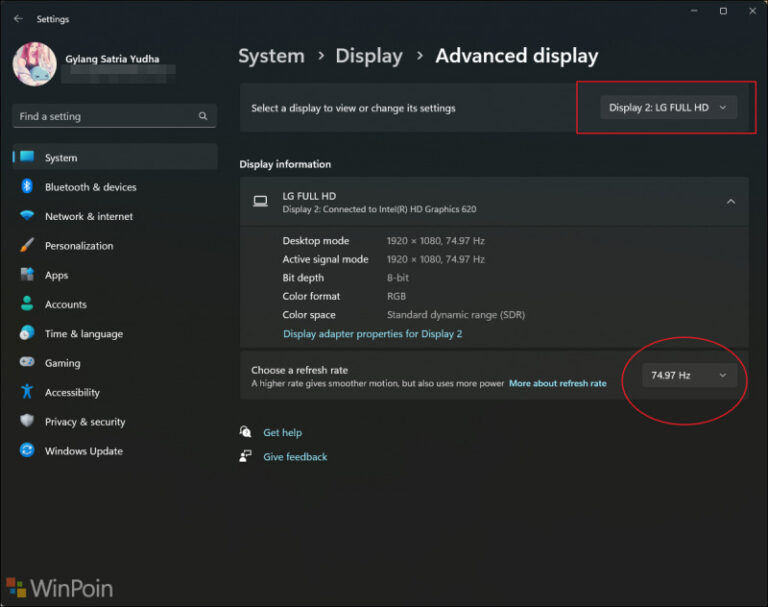Open the Accessibility figure icon
The image size is (768, 607).
(x=27, y=391)
